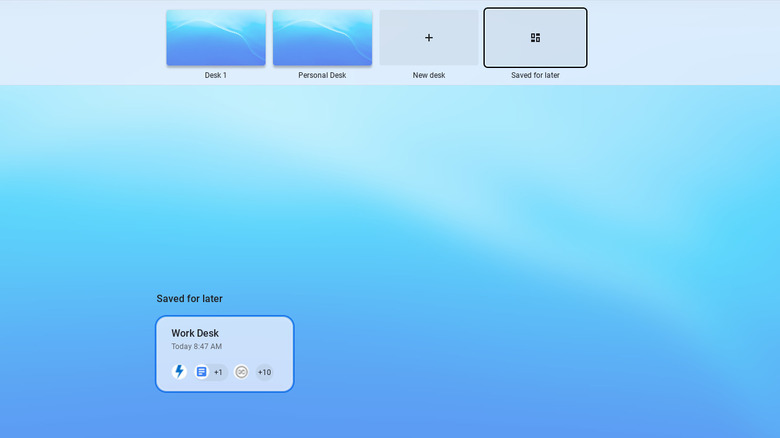Click the Saved for later section heading
Screen dimensions: 780x438
(190, 299)
